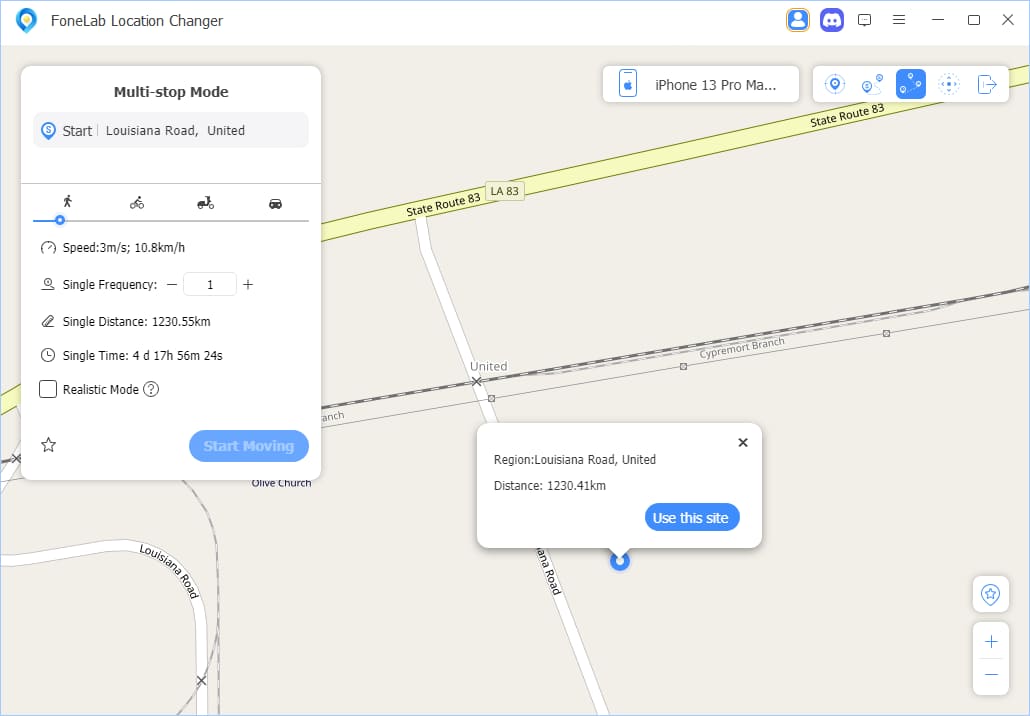Click the FoneLab Location Changer logo
The width and height of the screenshot is (1030, 716).
click(26, 20)
